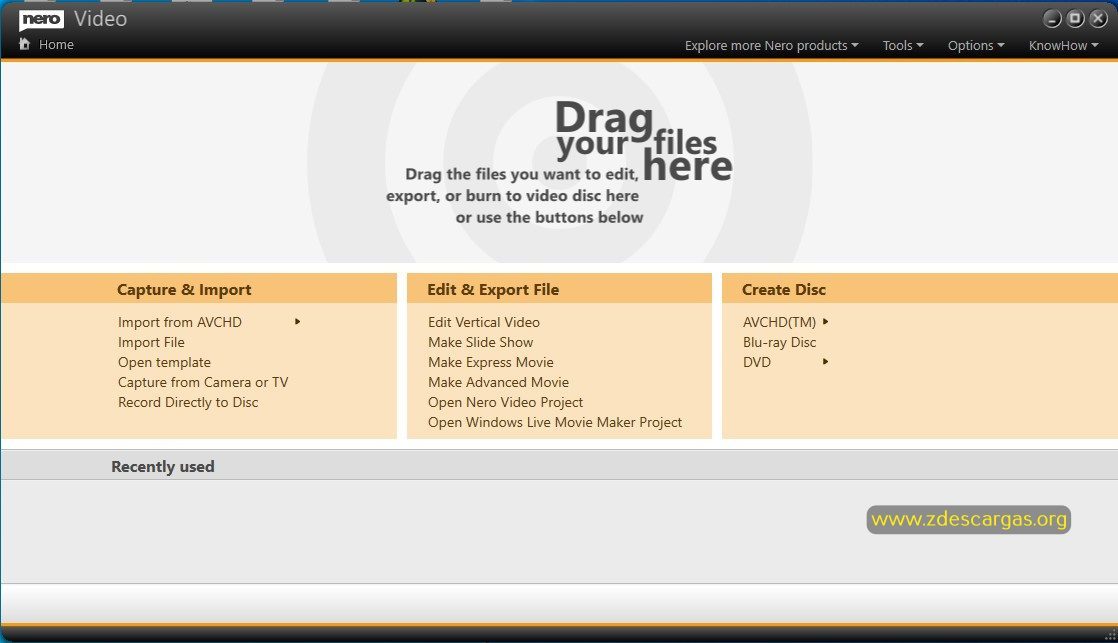
Task: Click the window resize grip corner
Action: pos(1110,635)
